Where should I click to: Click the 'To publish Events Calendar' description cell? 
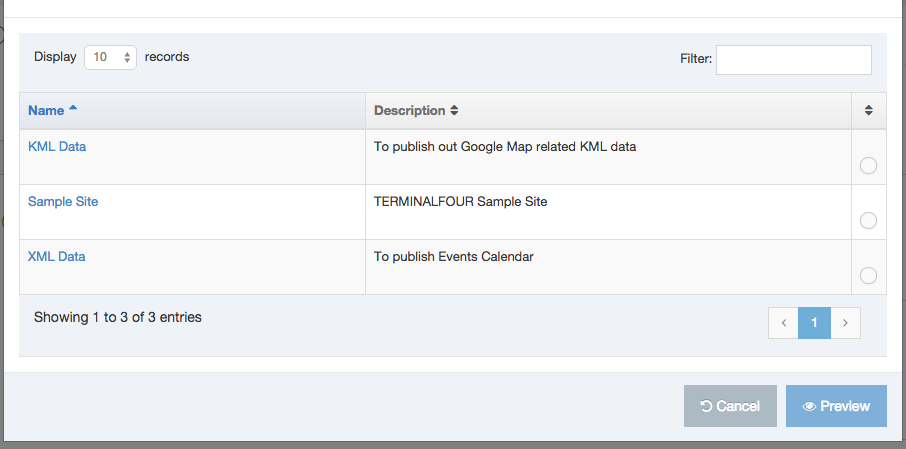(454, 257)
